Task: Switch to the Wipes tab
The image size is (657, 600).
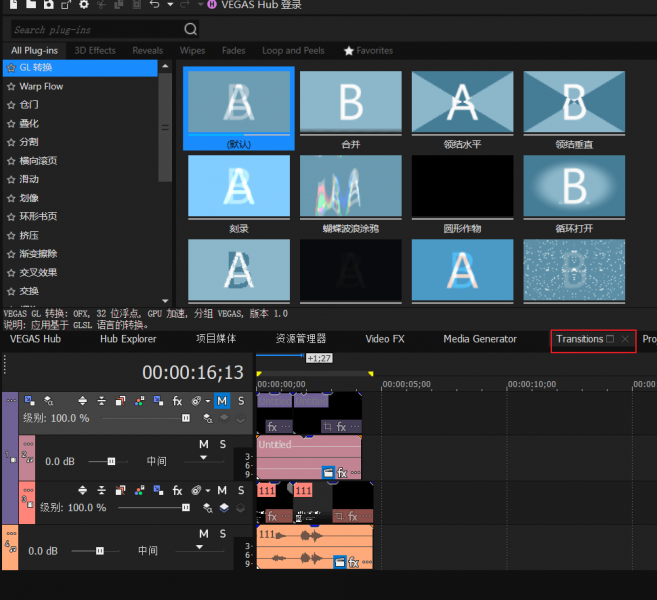Action: point(192,51)
